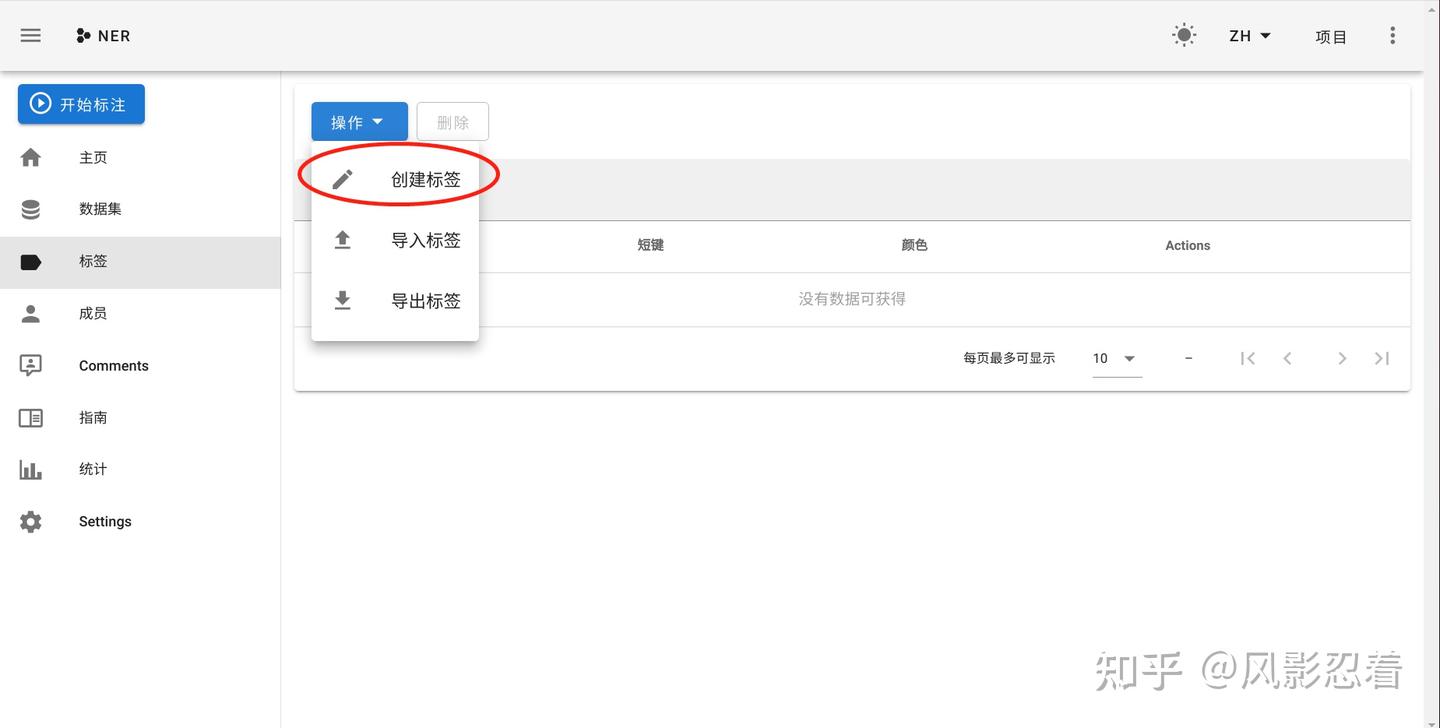Open the sidebar hamburger menu

(30, 35)
